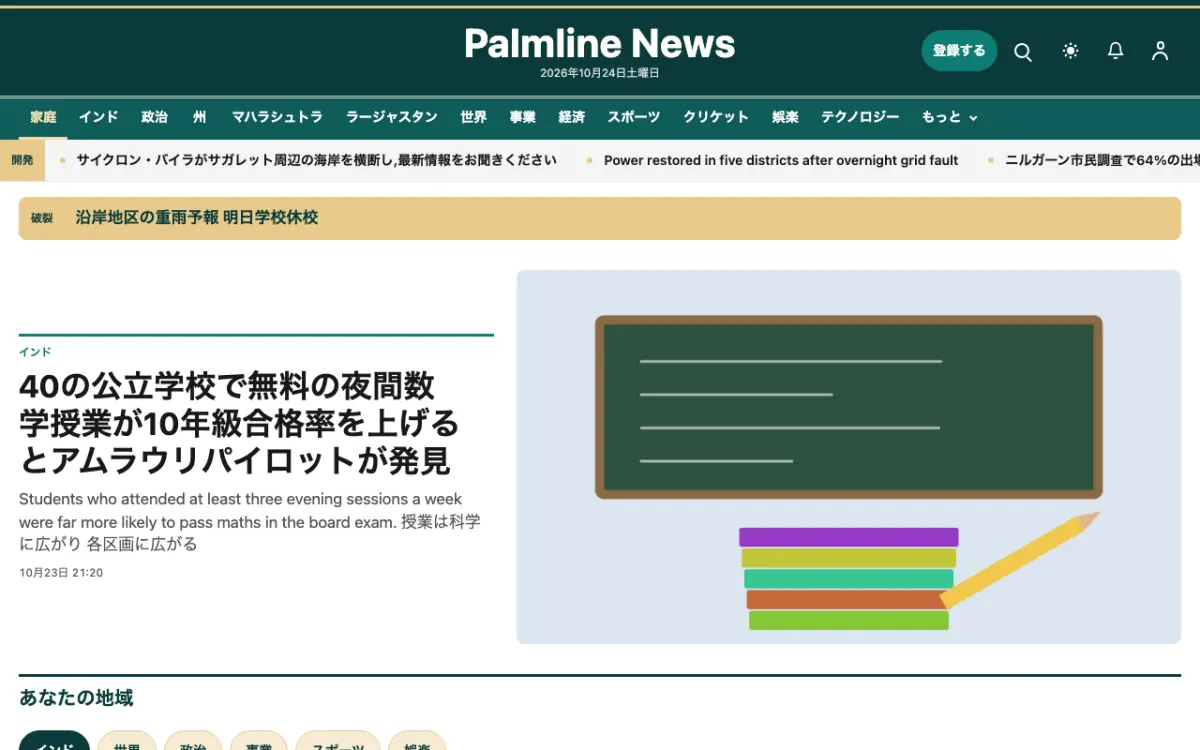Open the chalkboard and books article image
The width and height of the screenshot is (1200, 750).
click(848, 457)
